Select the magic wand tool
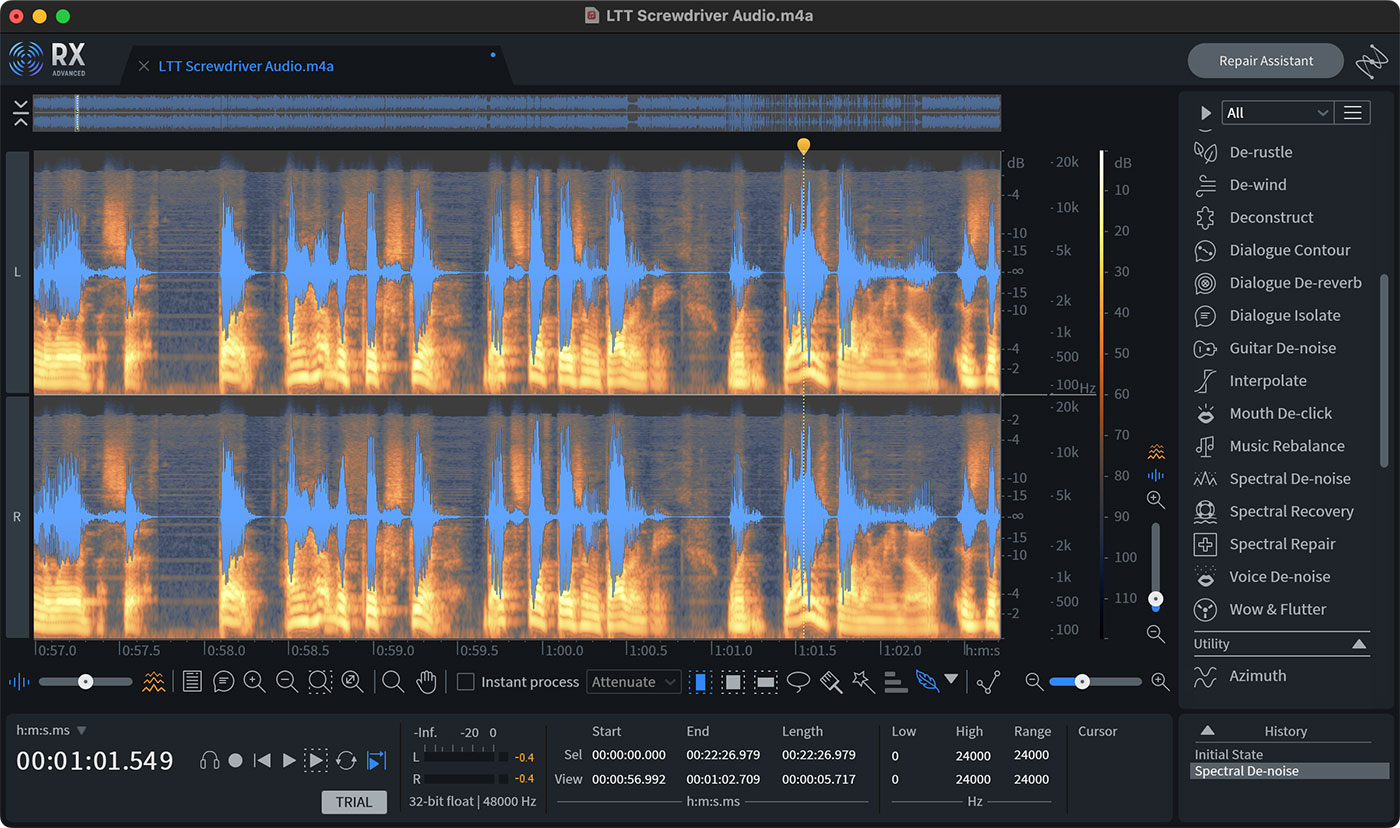Image resolution: width=1400 pixels, height=828 pixels. (x=863, y=682)
